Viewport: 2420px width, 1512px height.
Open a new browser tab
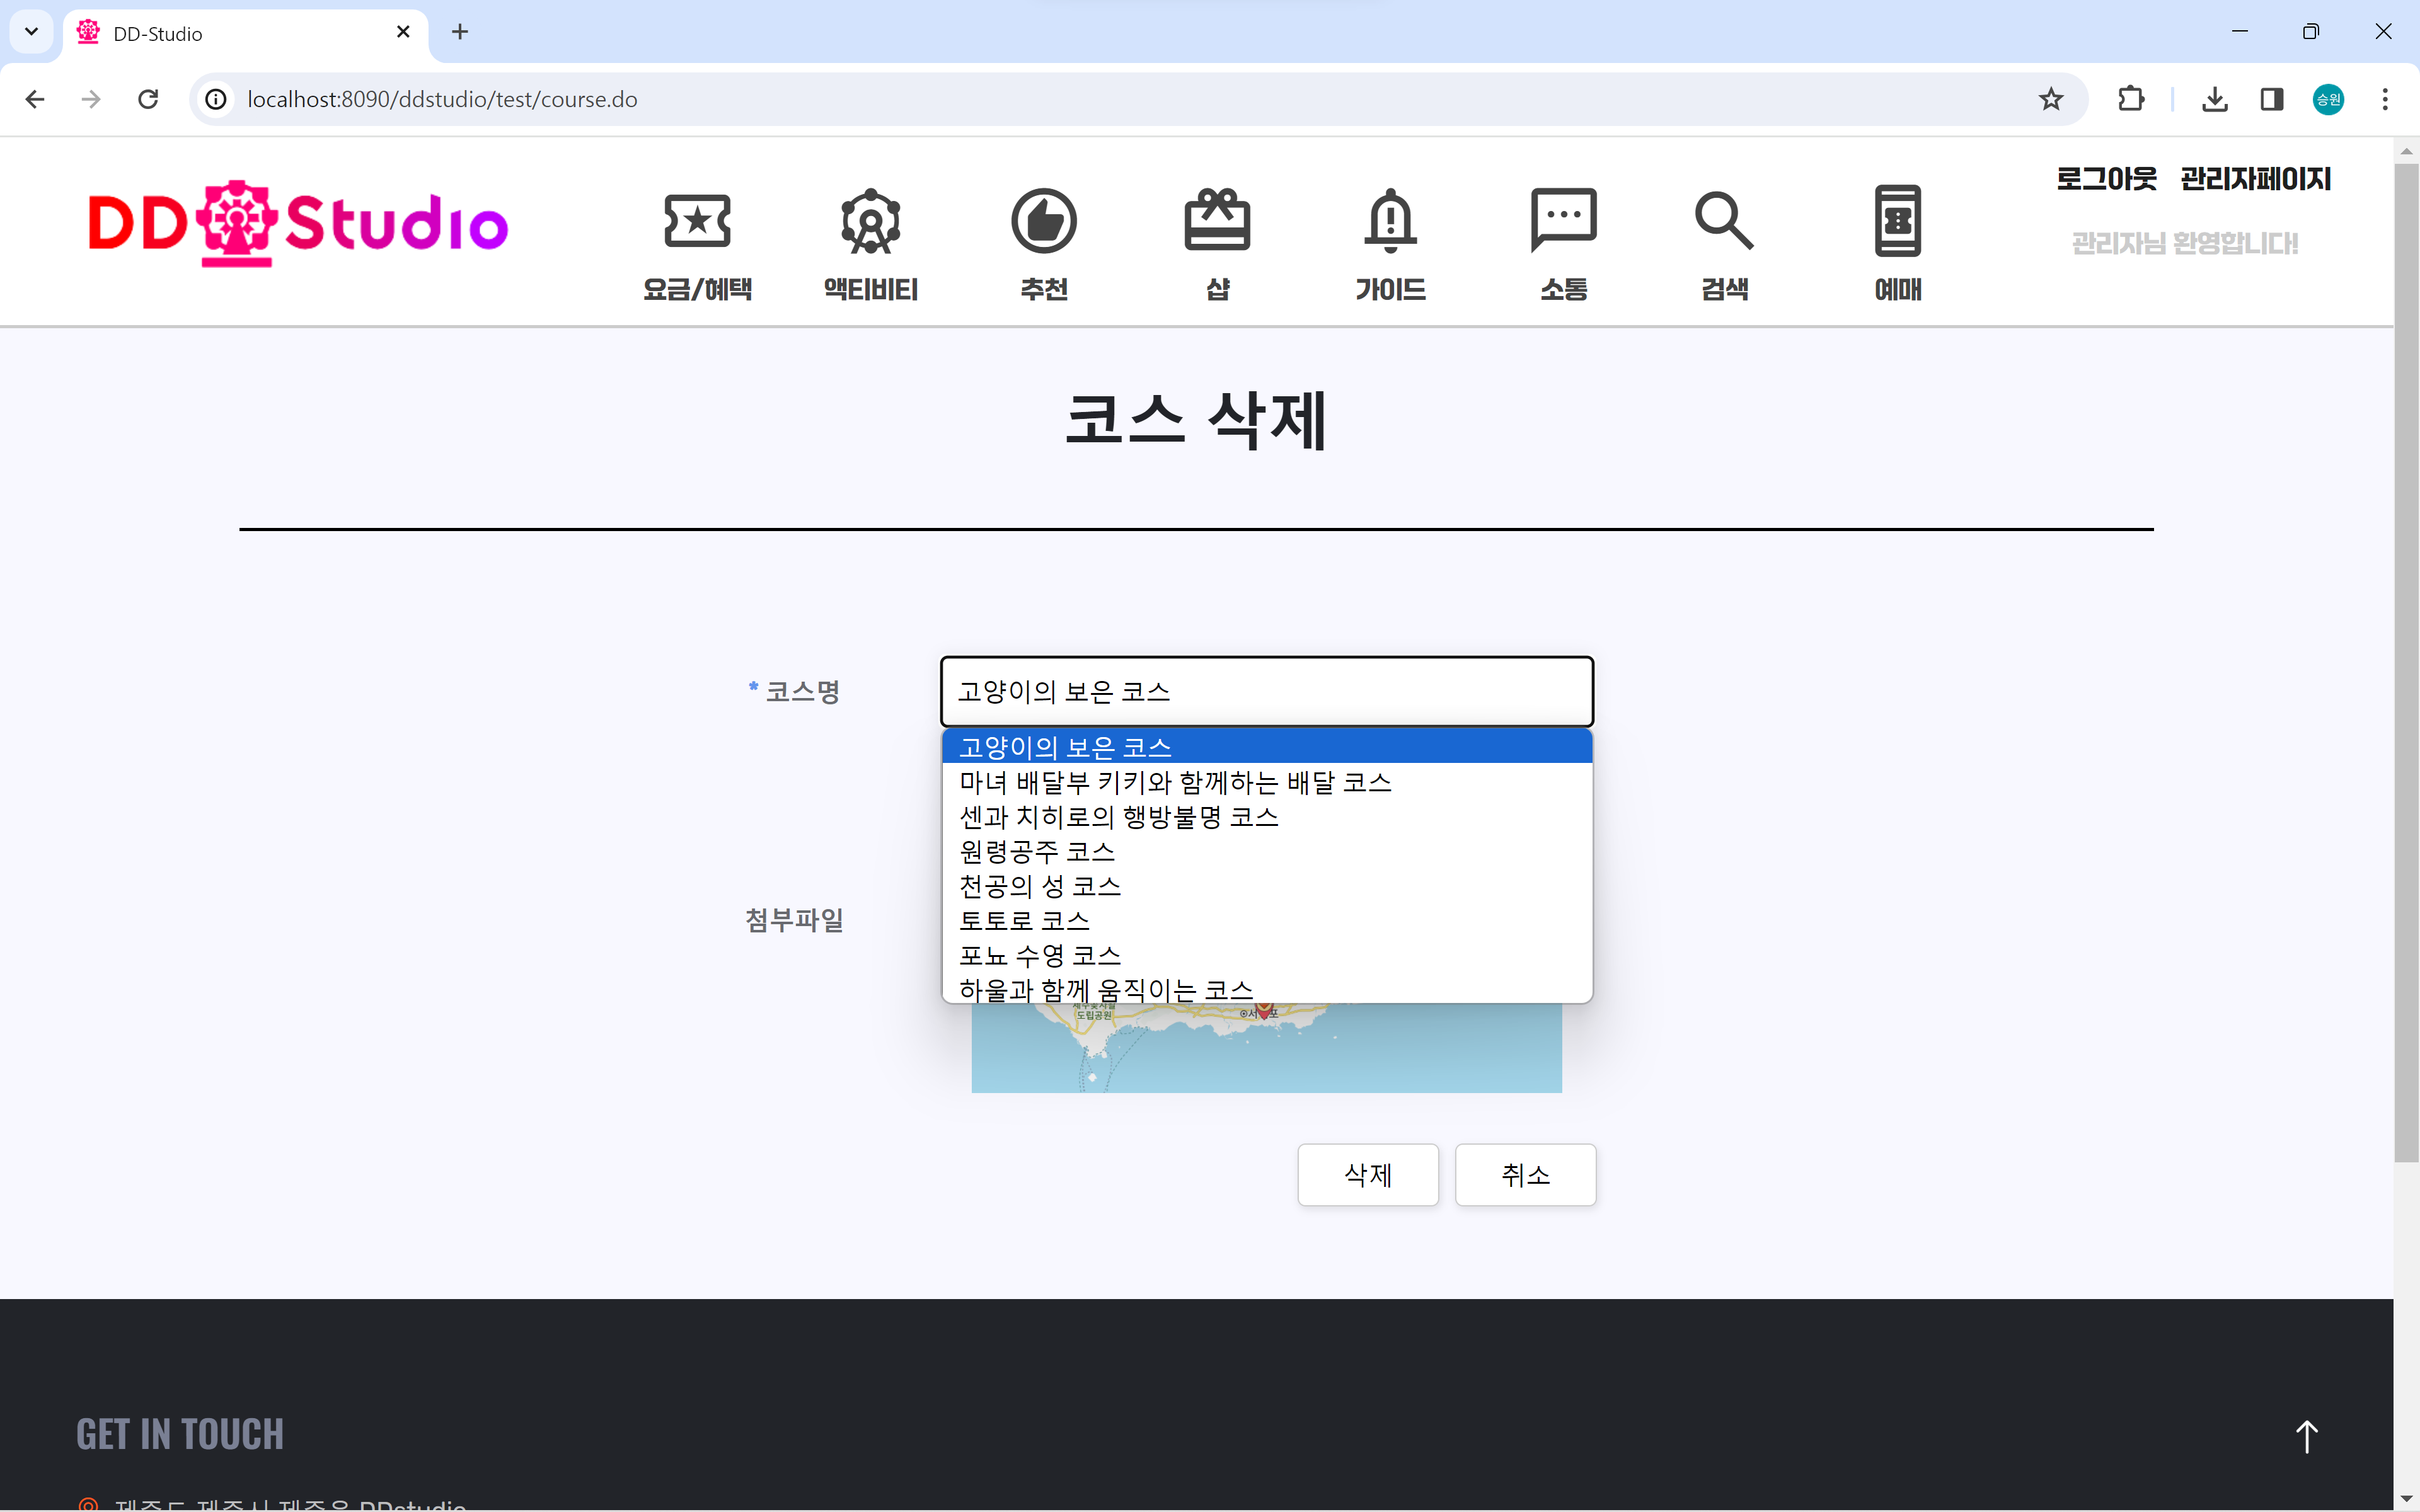(x=460, y=32)
